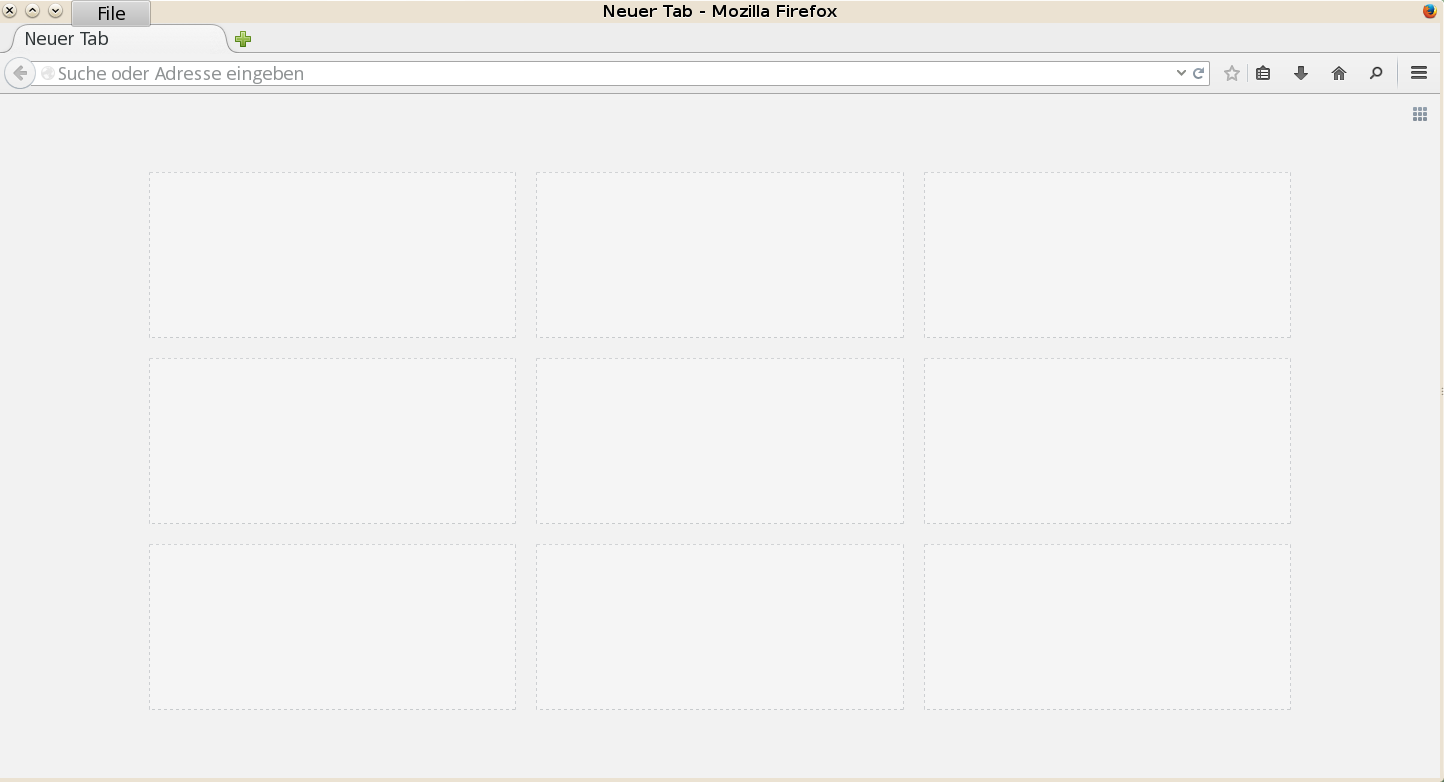Open the Downloads icon
Image resolution: width=1444 pixels, height=782 pixels.
[x=1300, y=72]
